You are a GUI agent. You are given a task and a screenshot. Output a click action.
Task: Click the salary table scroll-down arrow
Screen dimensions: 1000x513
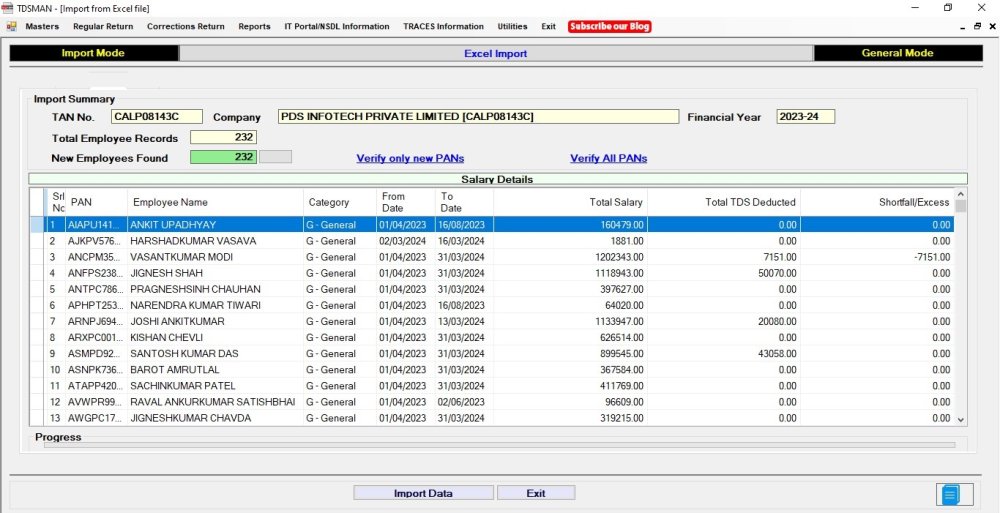coord(961,420)
